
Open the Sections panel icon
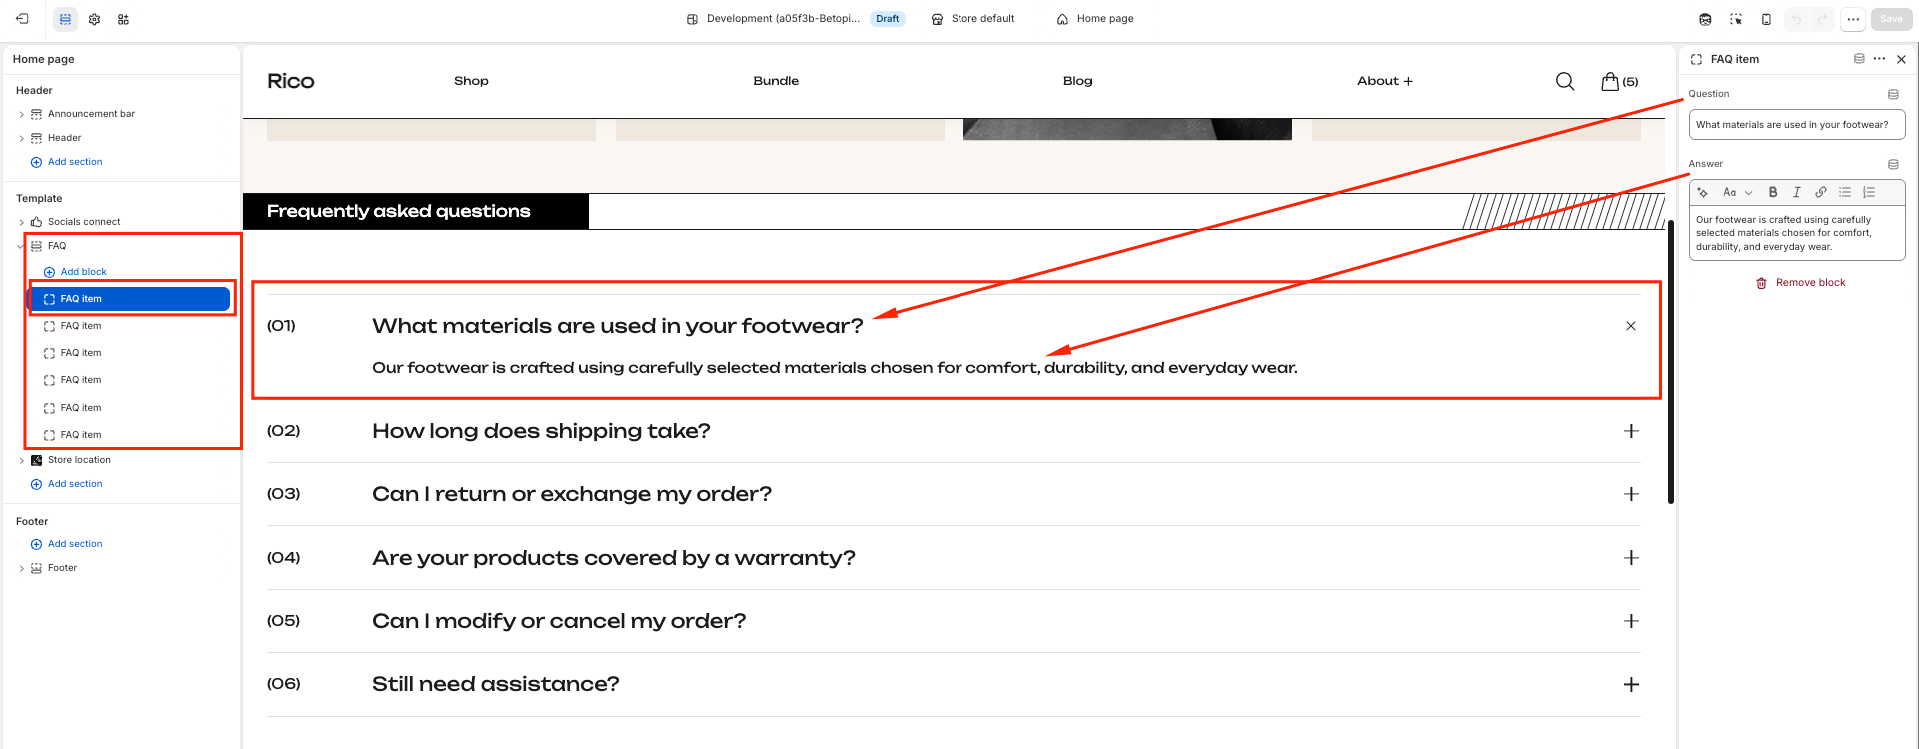(65, 19)
